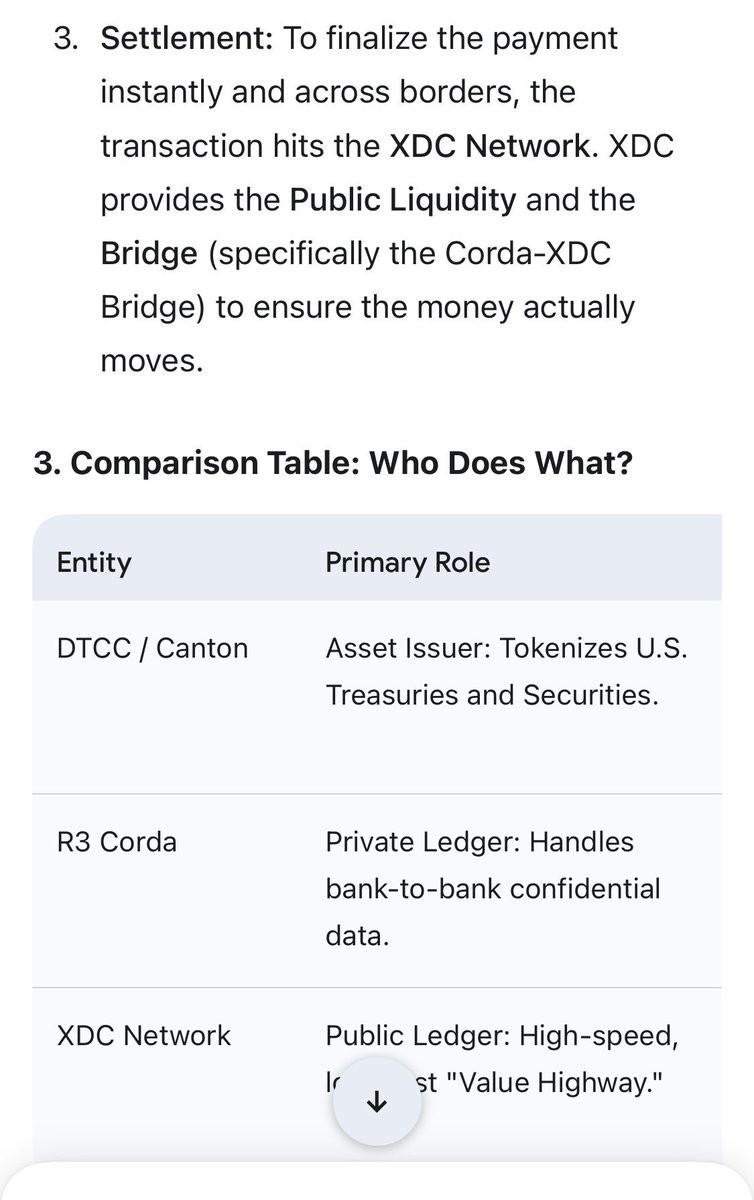Click the bold "Public Liquidity" text
754x1200 pixels.
pos(403,200)
